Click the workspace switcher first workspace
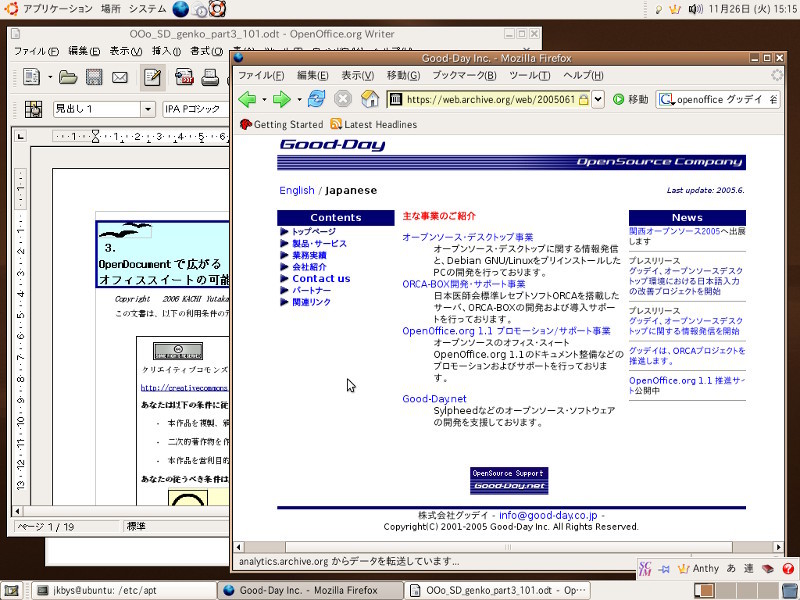This screenshot has height=600, width=800. click(704, 590)
